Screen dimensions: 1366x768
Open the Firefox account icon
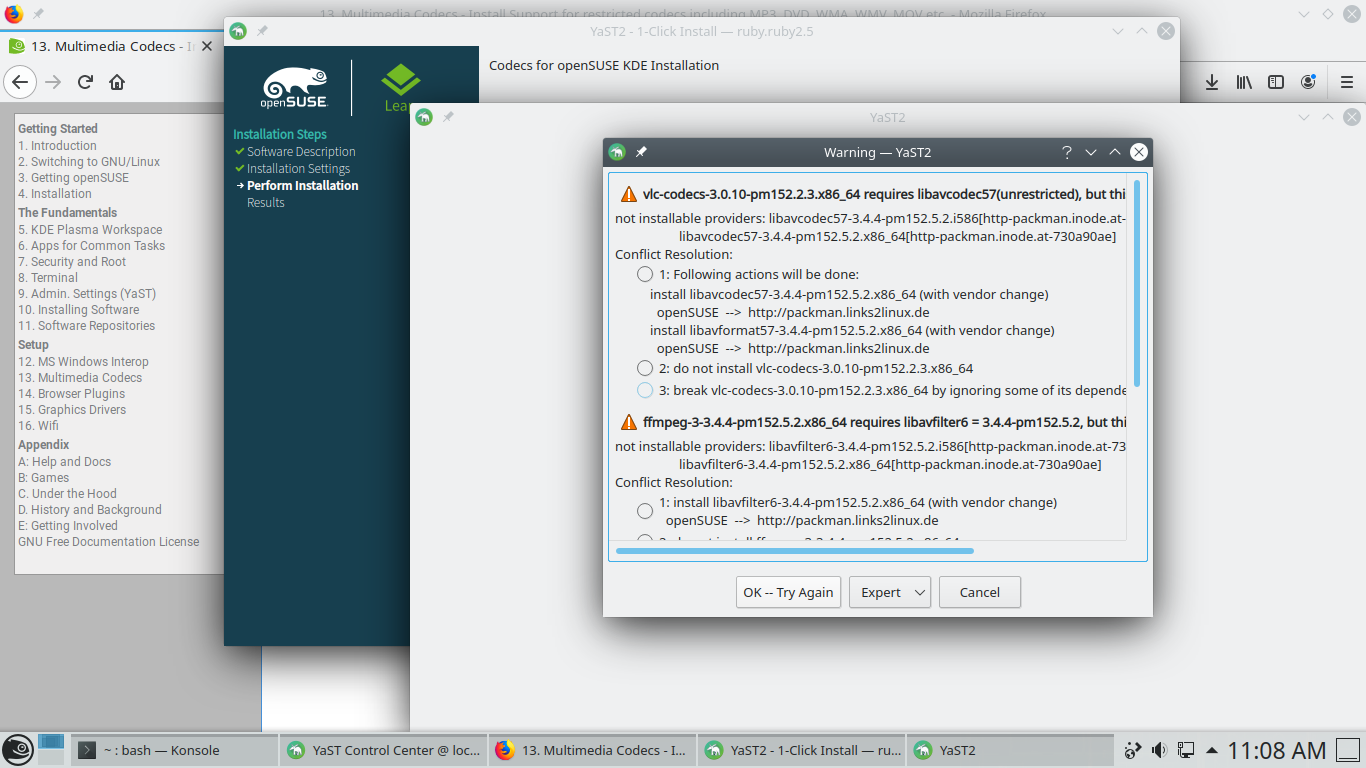point(1308,82)
